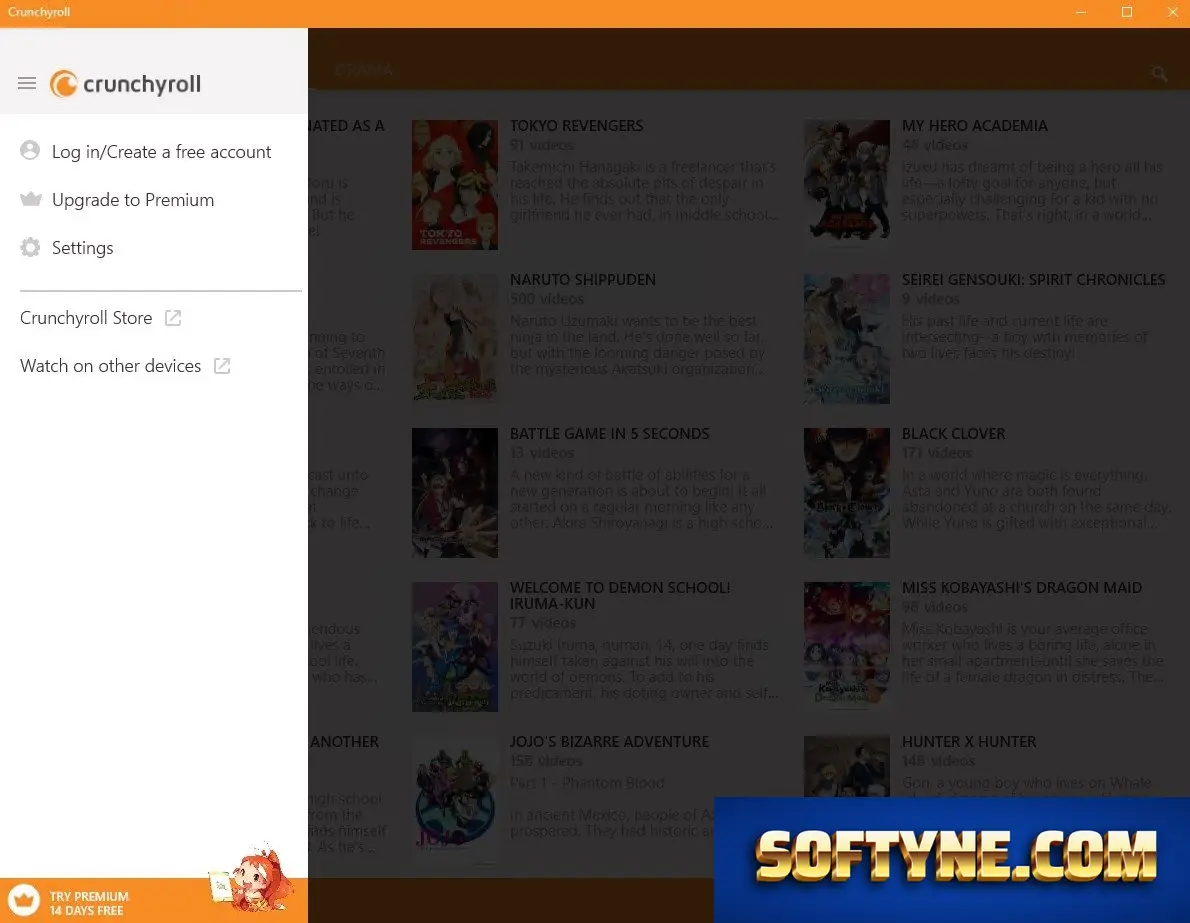Click the crown icon in Try Premium banner
The width and height of the screenshot is (1190, 923).
pyautogui.click(x=24, y=901)
